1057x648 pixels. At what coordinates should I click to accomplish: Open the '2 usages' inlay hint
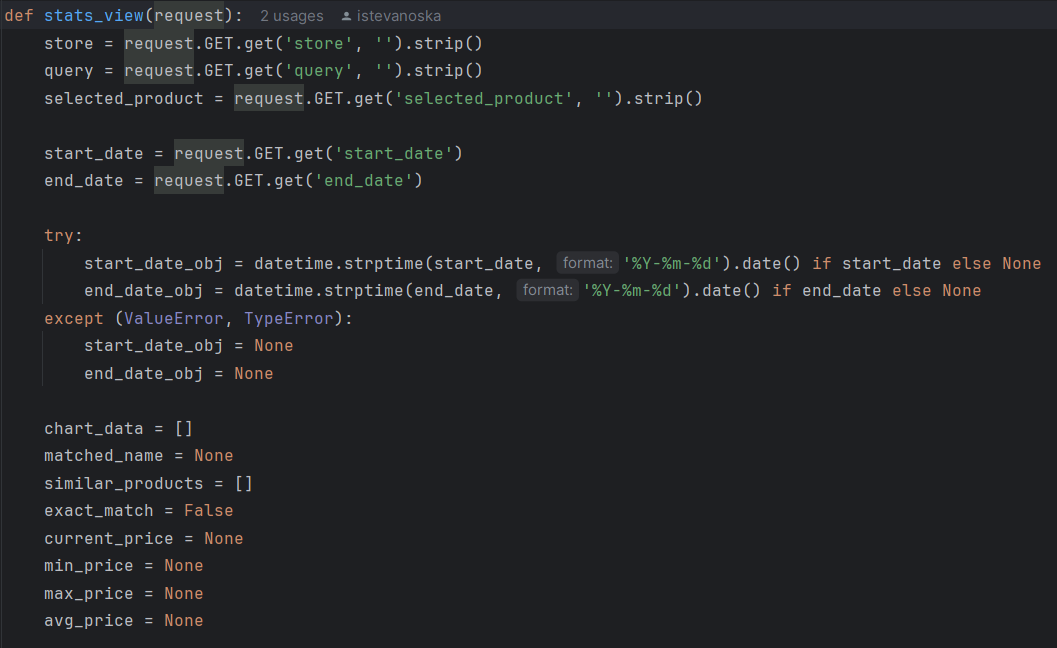point(291,16)
